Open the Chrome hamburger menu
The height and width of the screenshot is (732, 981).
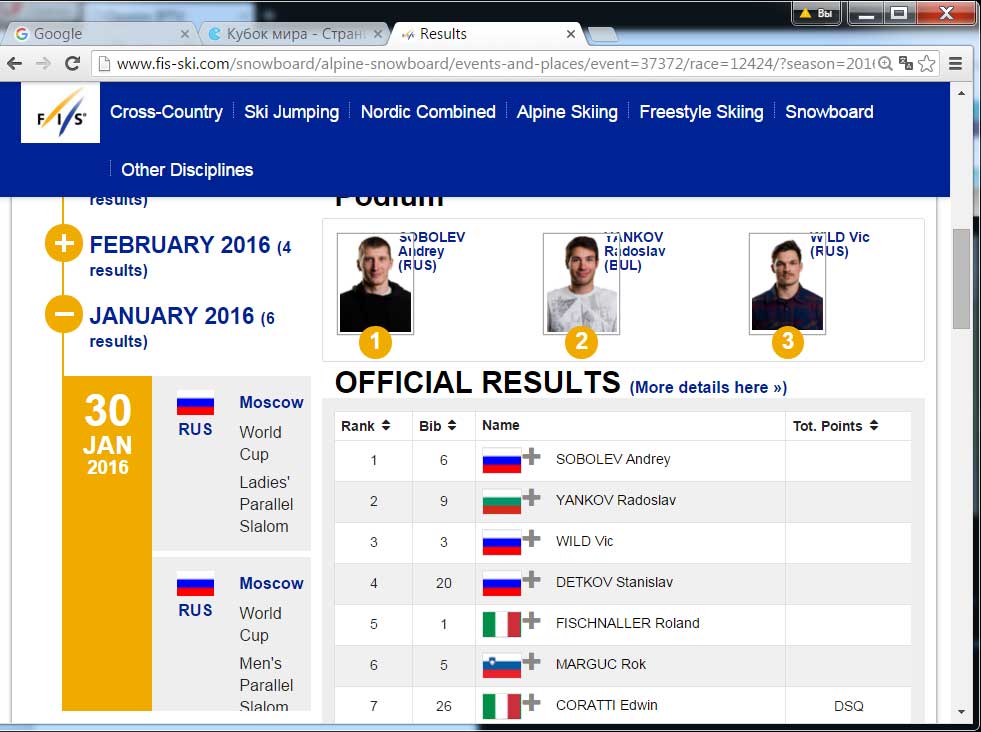pyautogui.click(x=956, y=63)
